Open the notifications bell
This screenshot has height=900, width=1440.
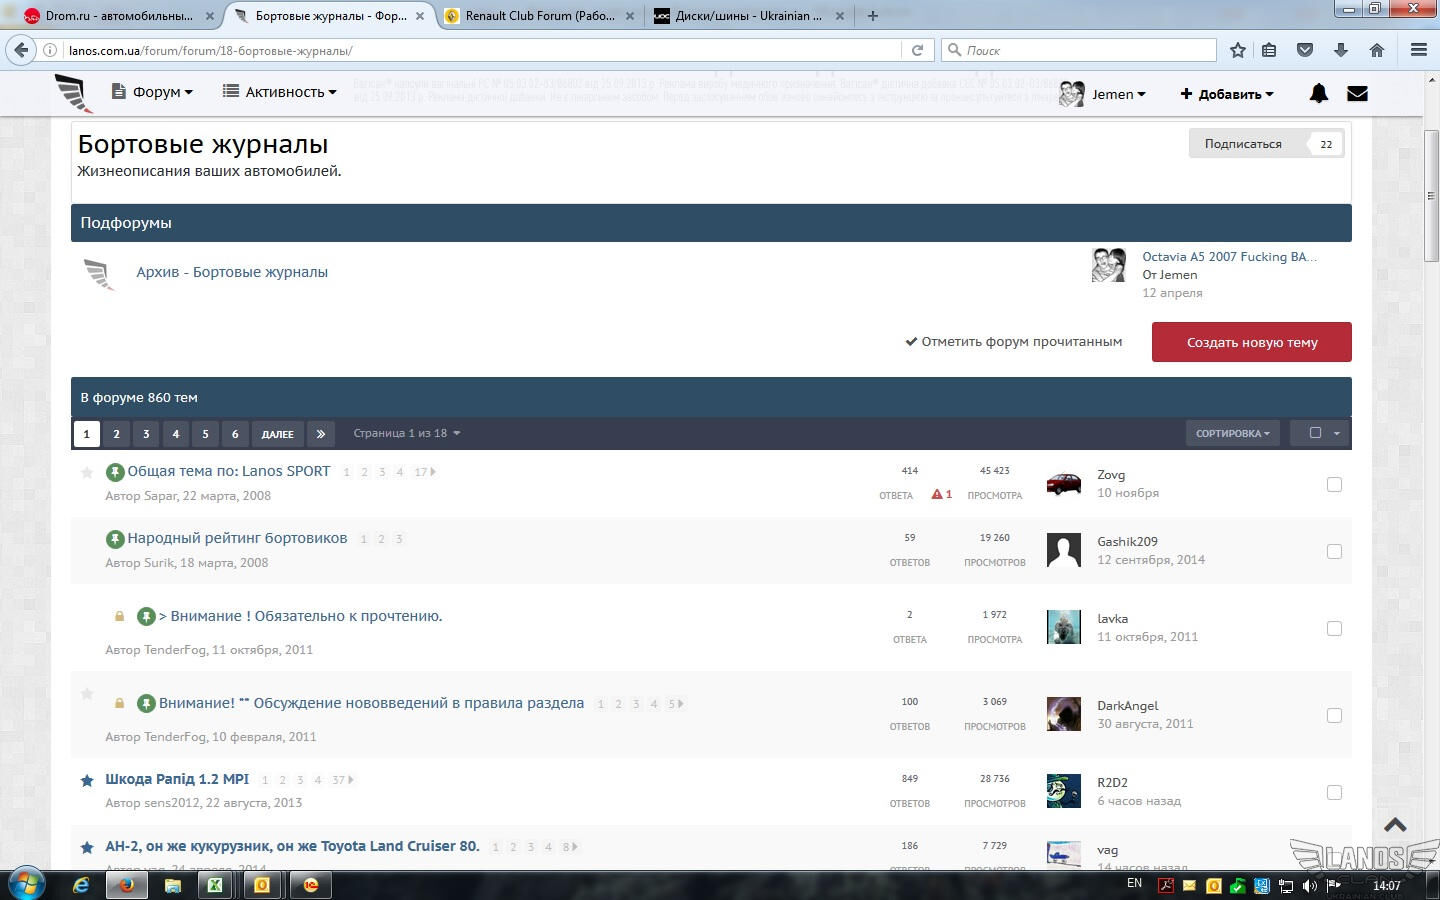1319,93
